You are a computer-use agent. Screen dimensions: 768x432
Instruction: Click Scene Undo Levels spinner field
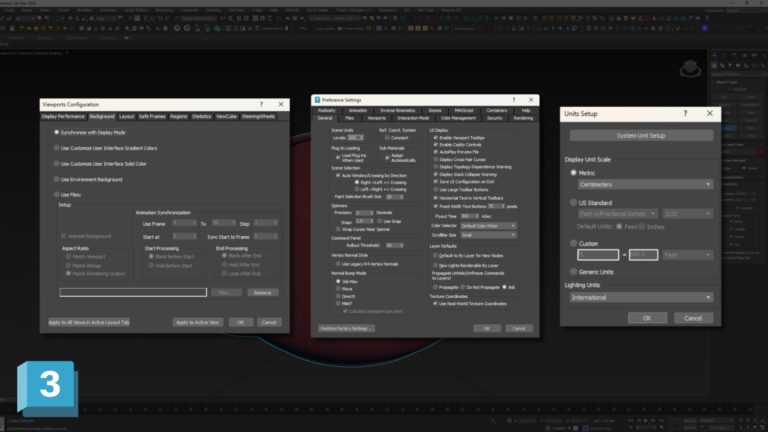click(x=355, y=138)
